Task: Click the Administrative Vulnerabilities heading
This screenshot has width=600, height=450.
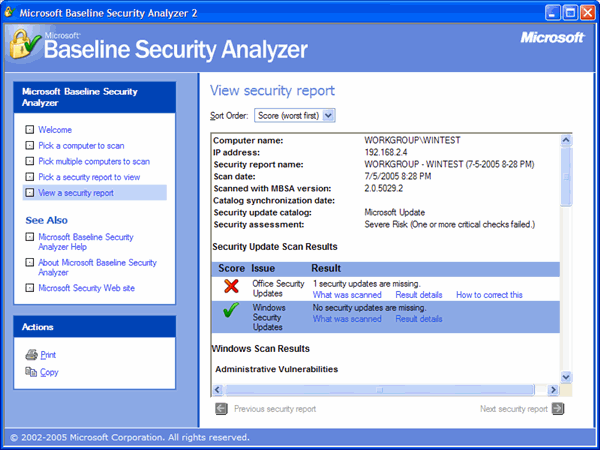Action: pyautogui.click(x=277, y=369)
